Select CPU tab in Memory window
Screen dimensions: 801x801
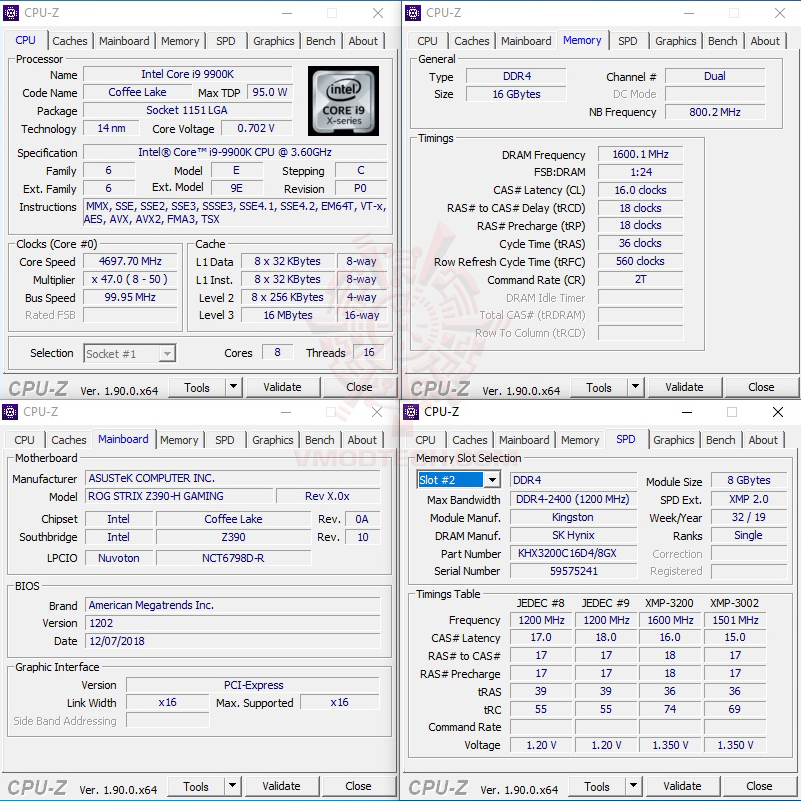pyautogui.click(x=427, y=41)
